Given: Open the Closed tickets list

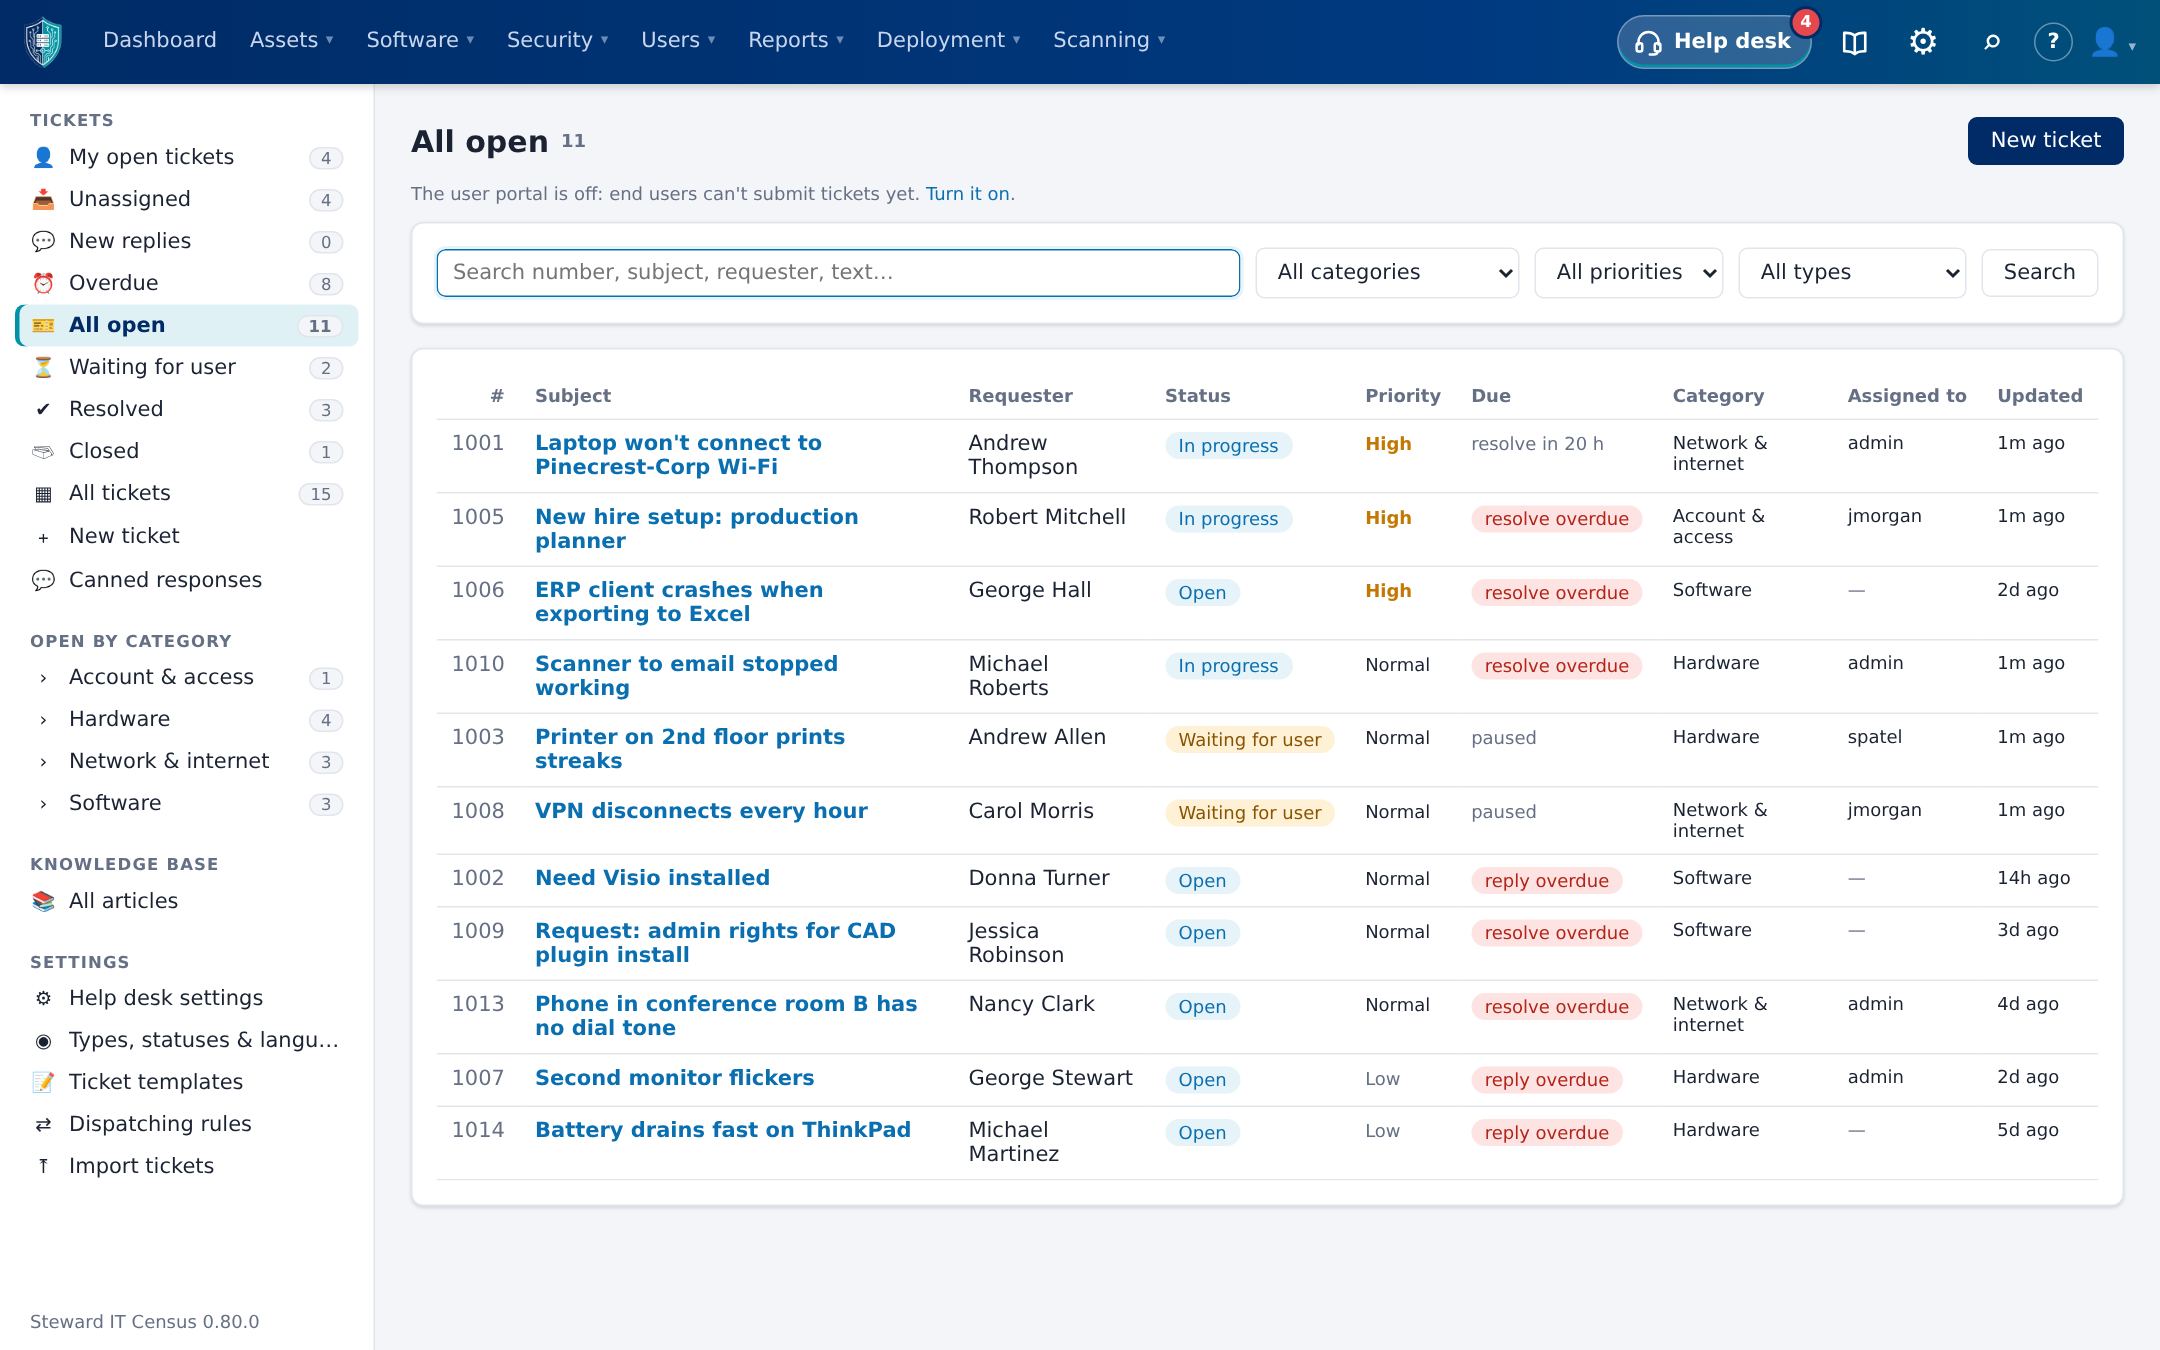Looking at the screenshot, I should tap(187, 451).
